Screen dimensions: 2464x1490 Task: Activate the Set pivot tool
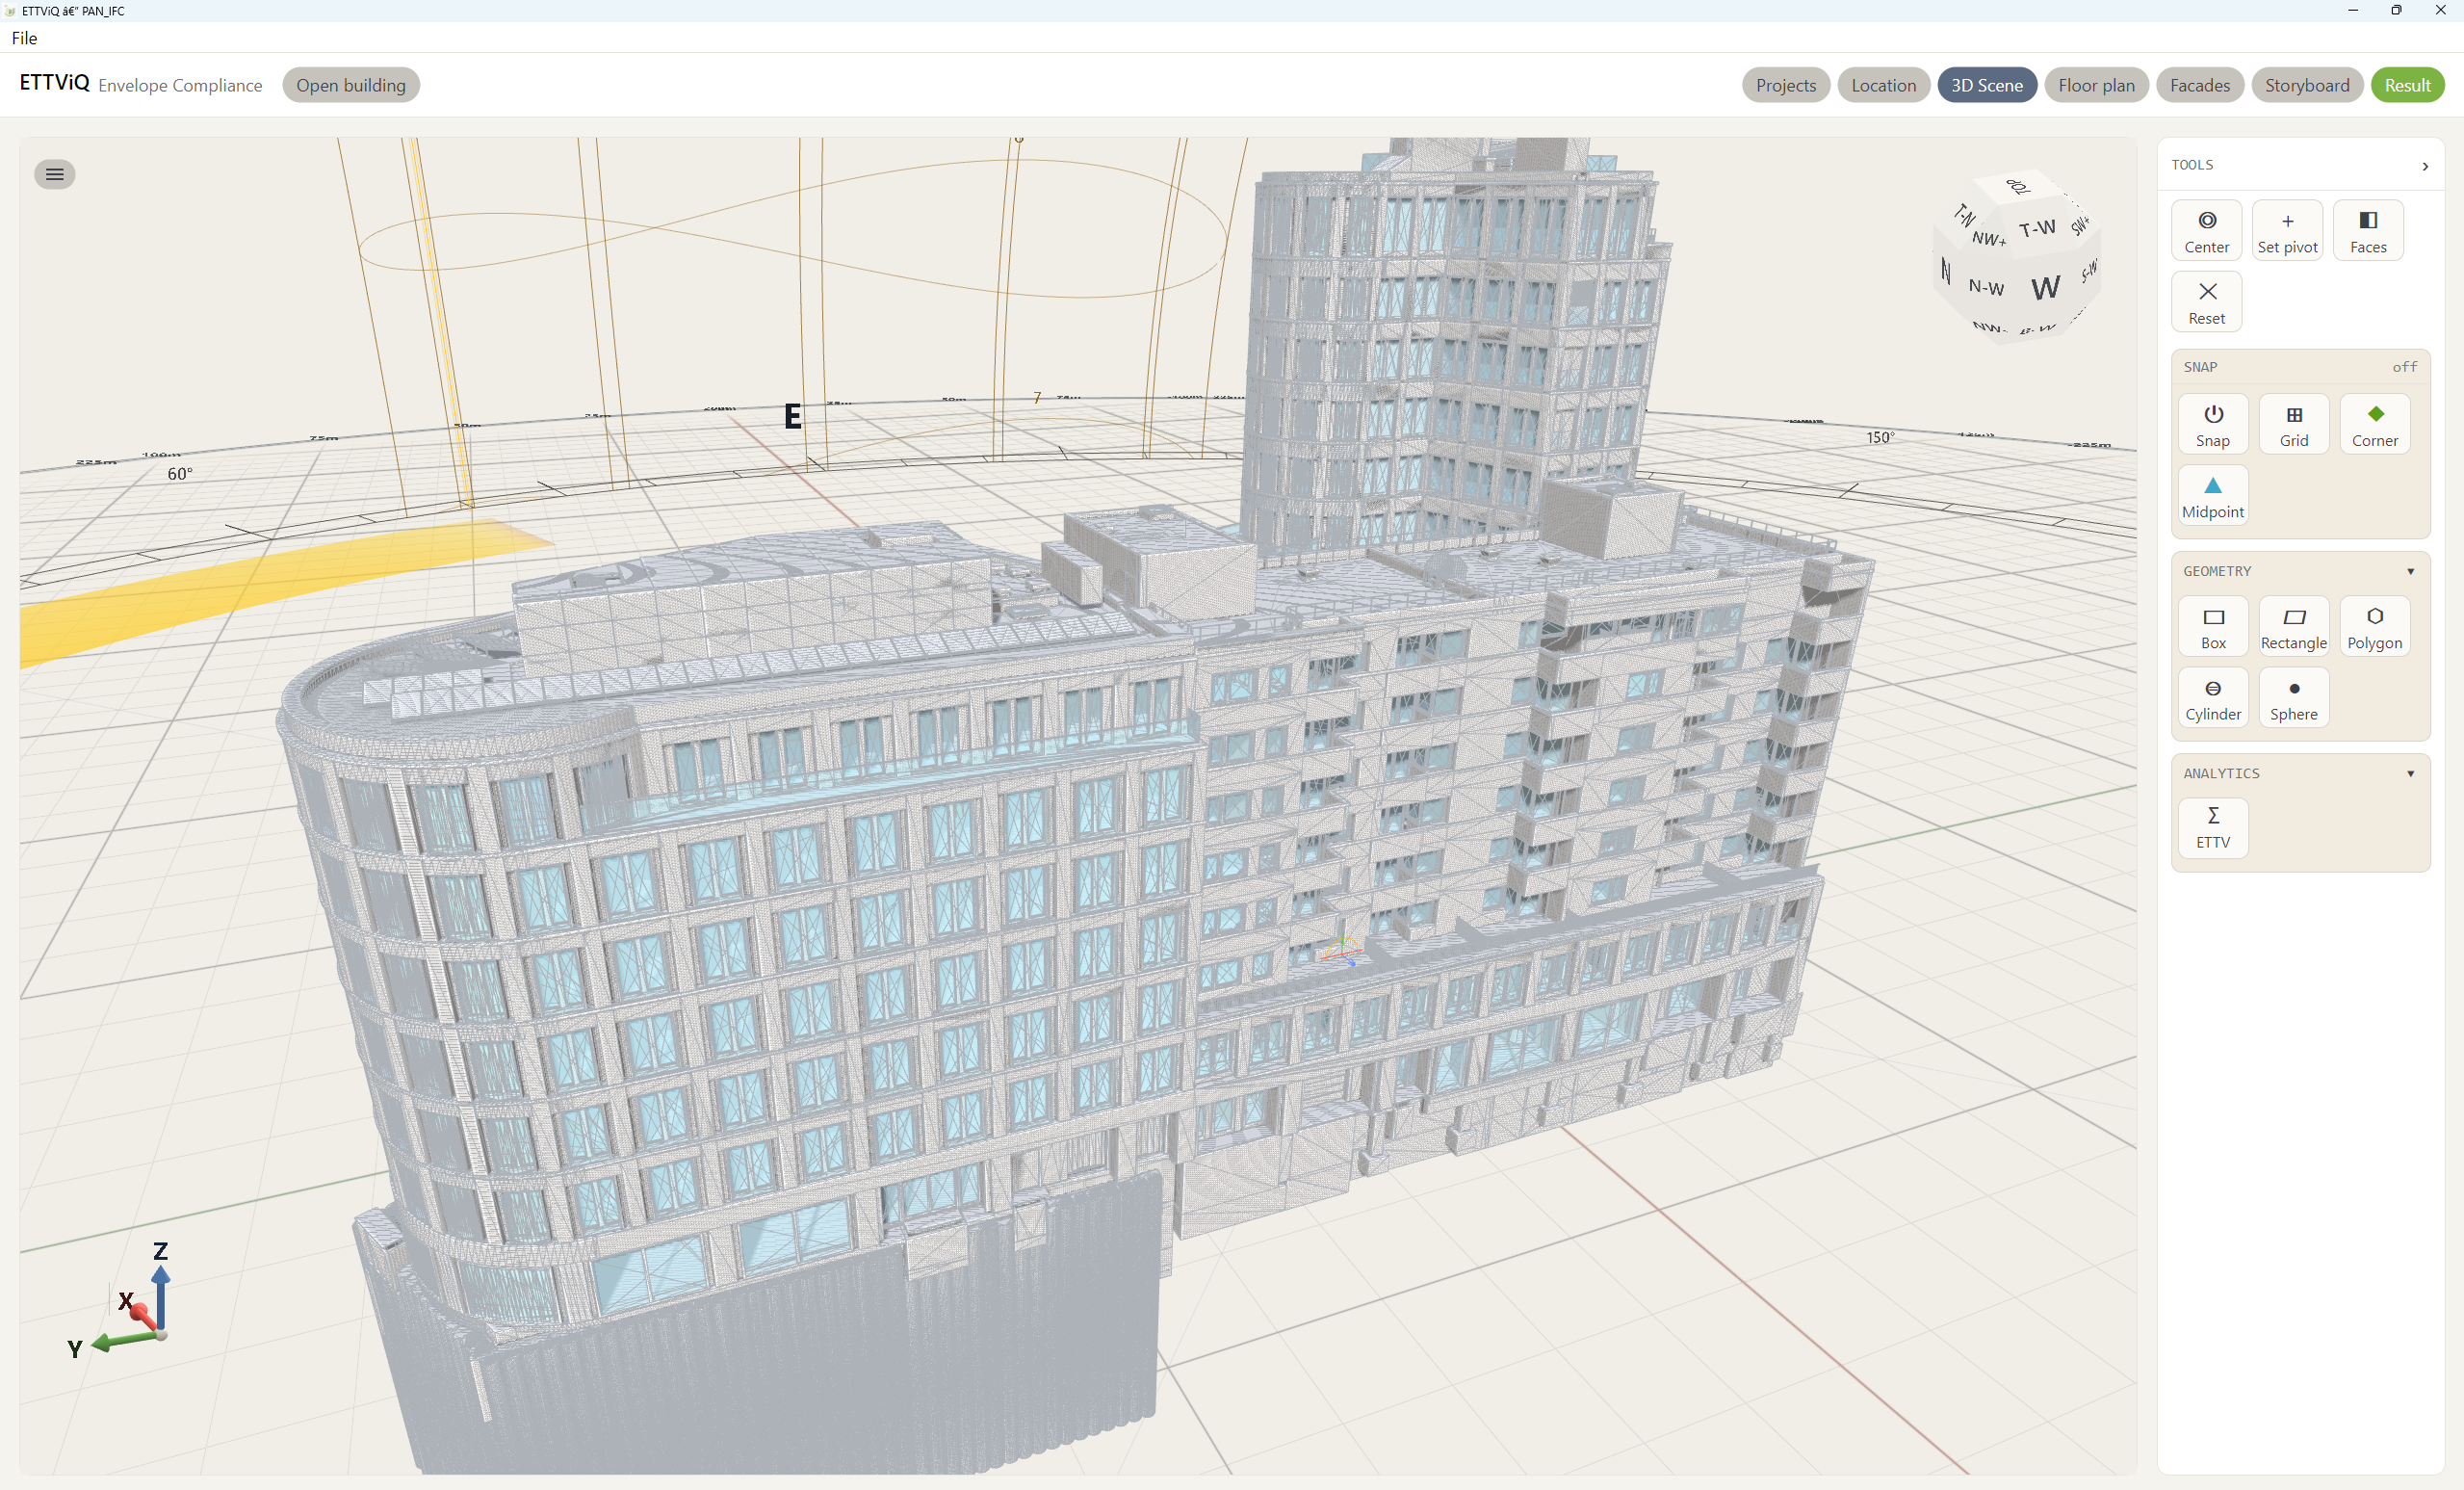(2287, 231)
